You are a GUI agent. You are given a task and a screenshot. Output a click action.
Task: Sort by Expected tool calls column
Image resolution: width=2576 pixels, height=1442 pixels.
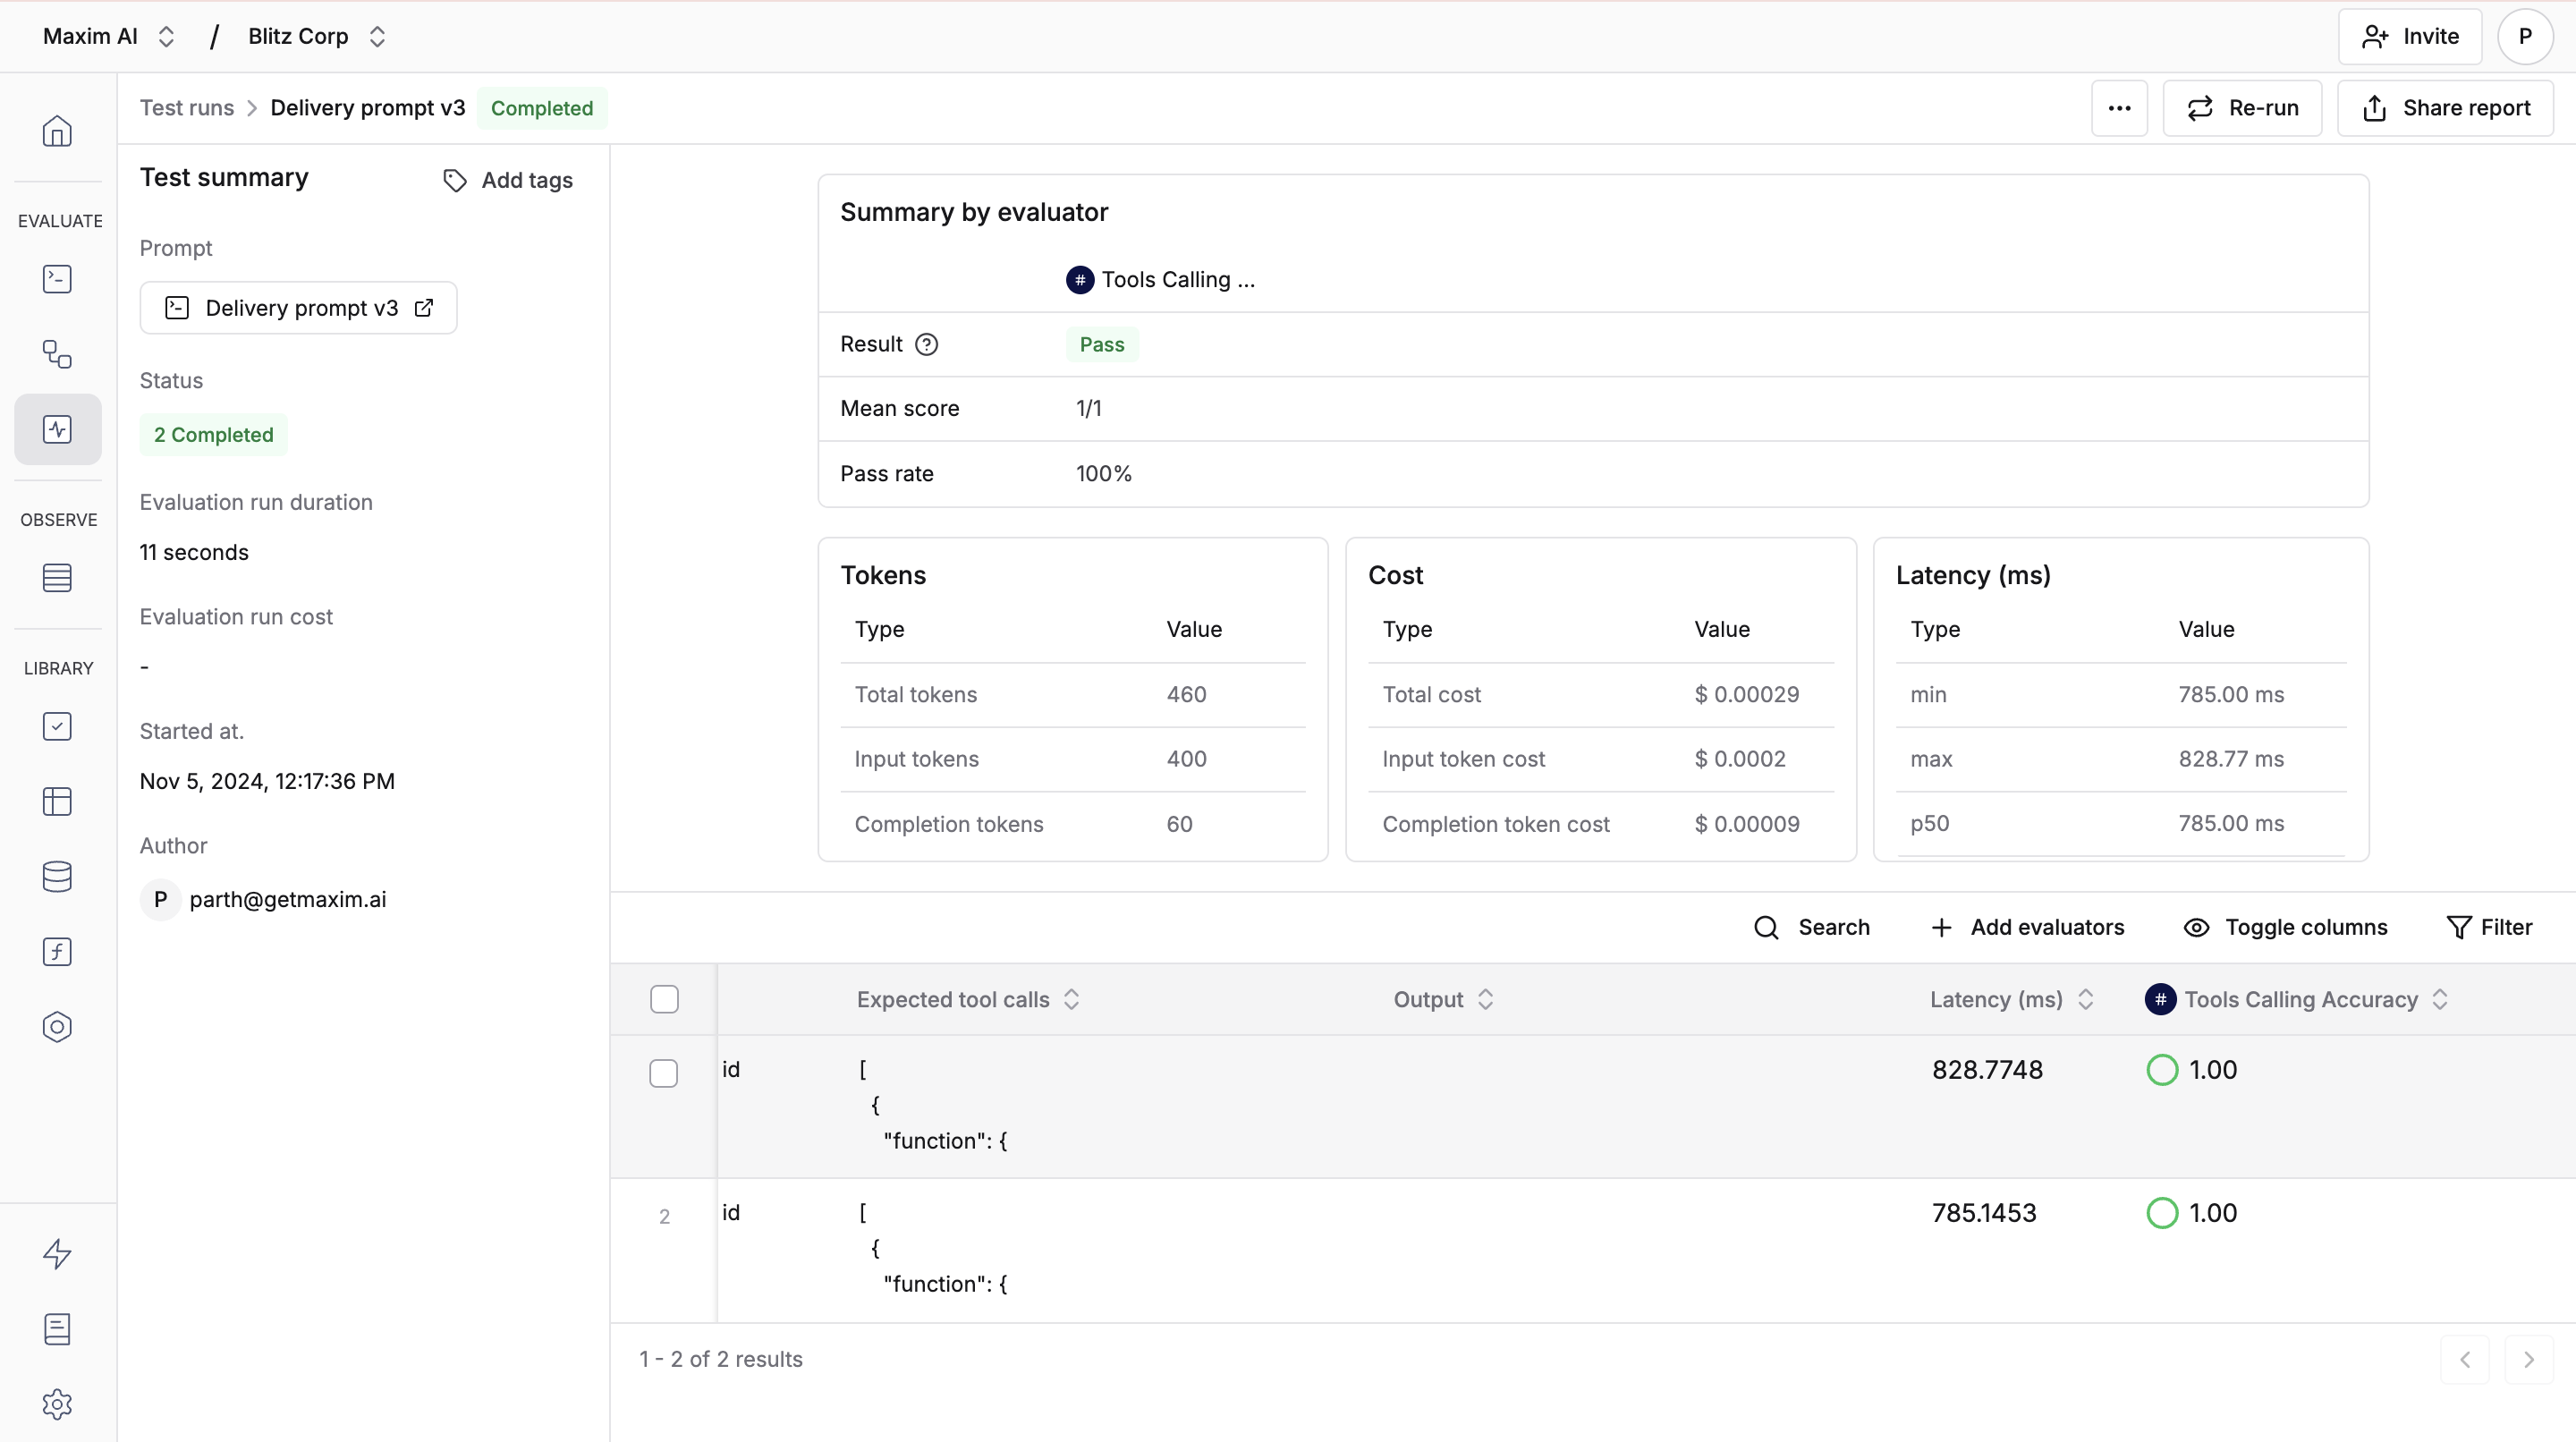click(1072, 999)
